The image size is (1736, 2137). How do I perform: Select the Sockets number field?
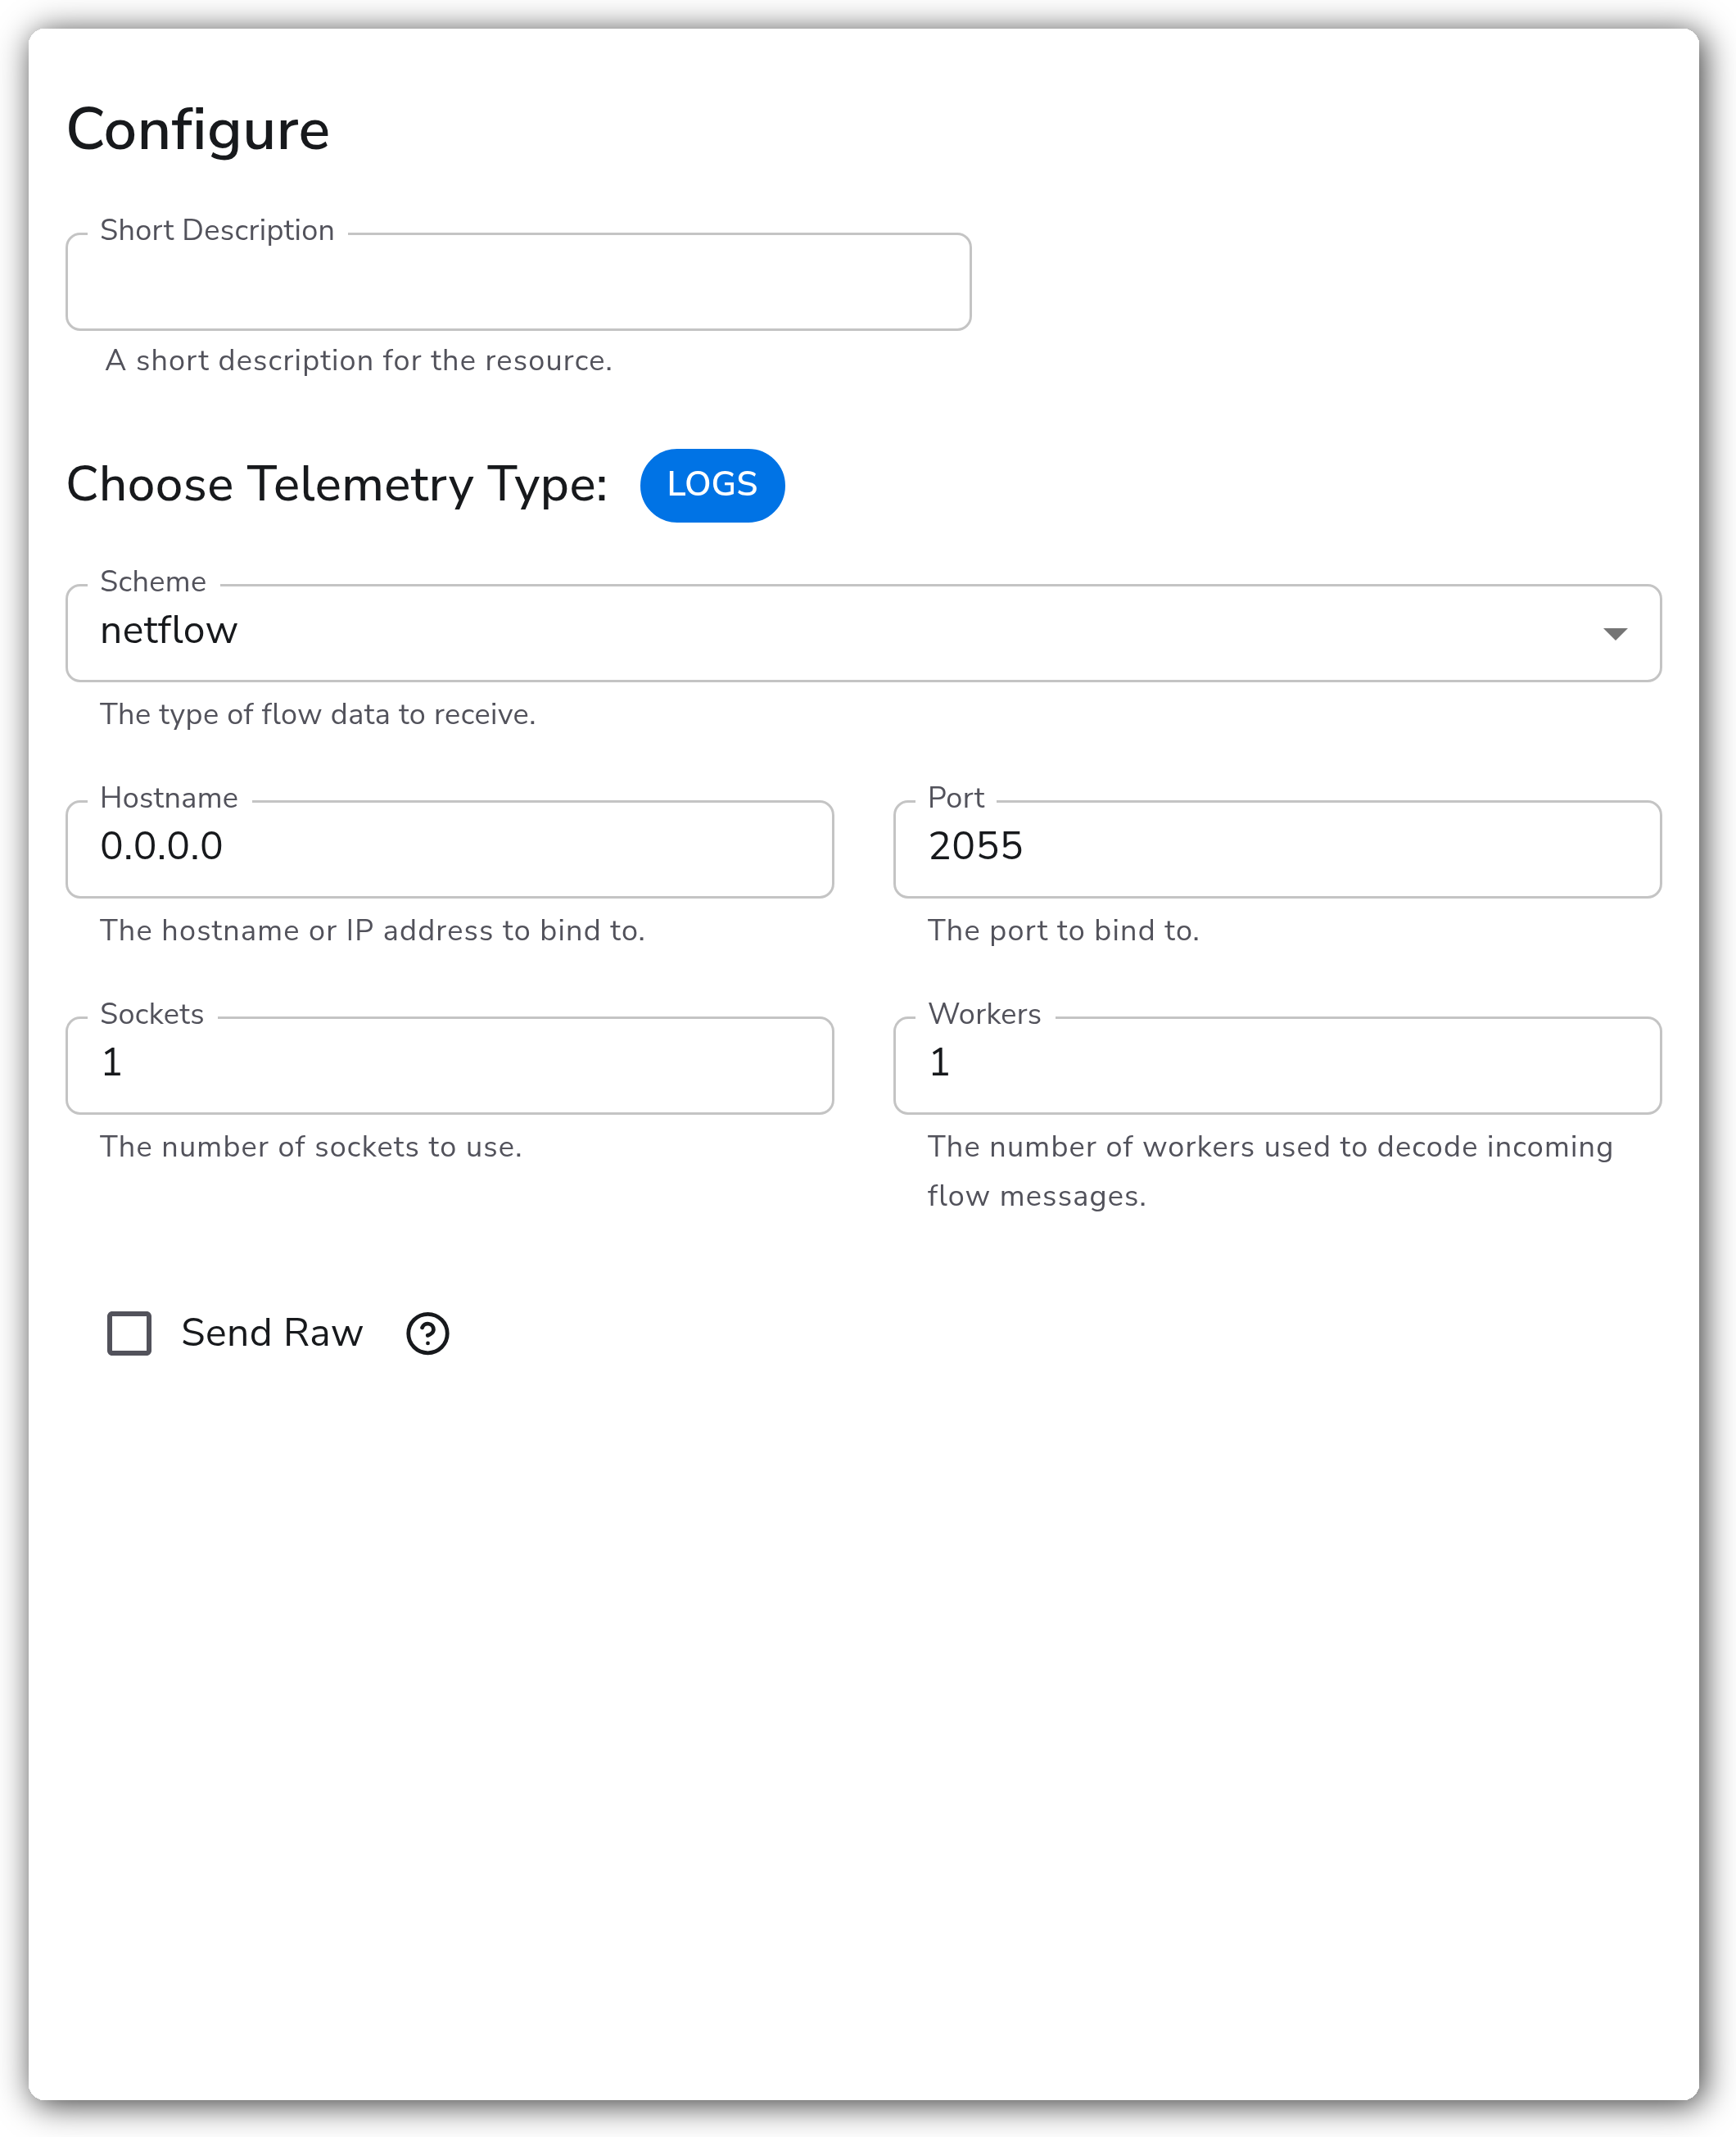click(x=450, y=1064)
